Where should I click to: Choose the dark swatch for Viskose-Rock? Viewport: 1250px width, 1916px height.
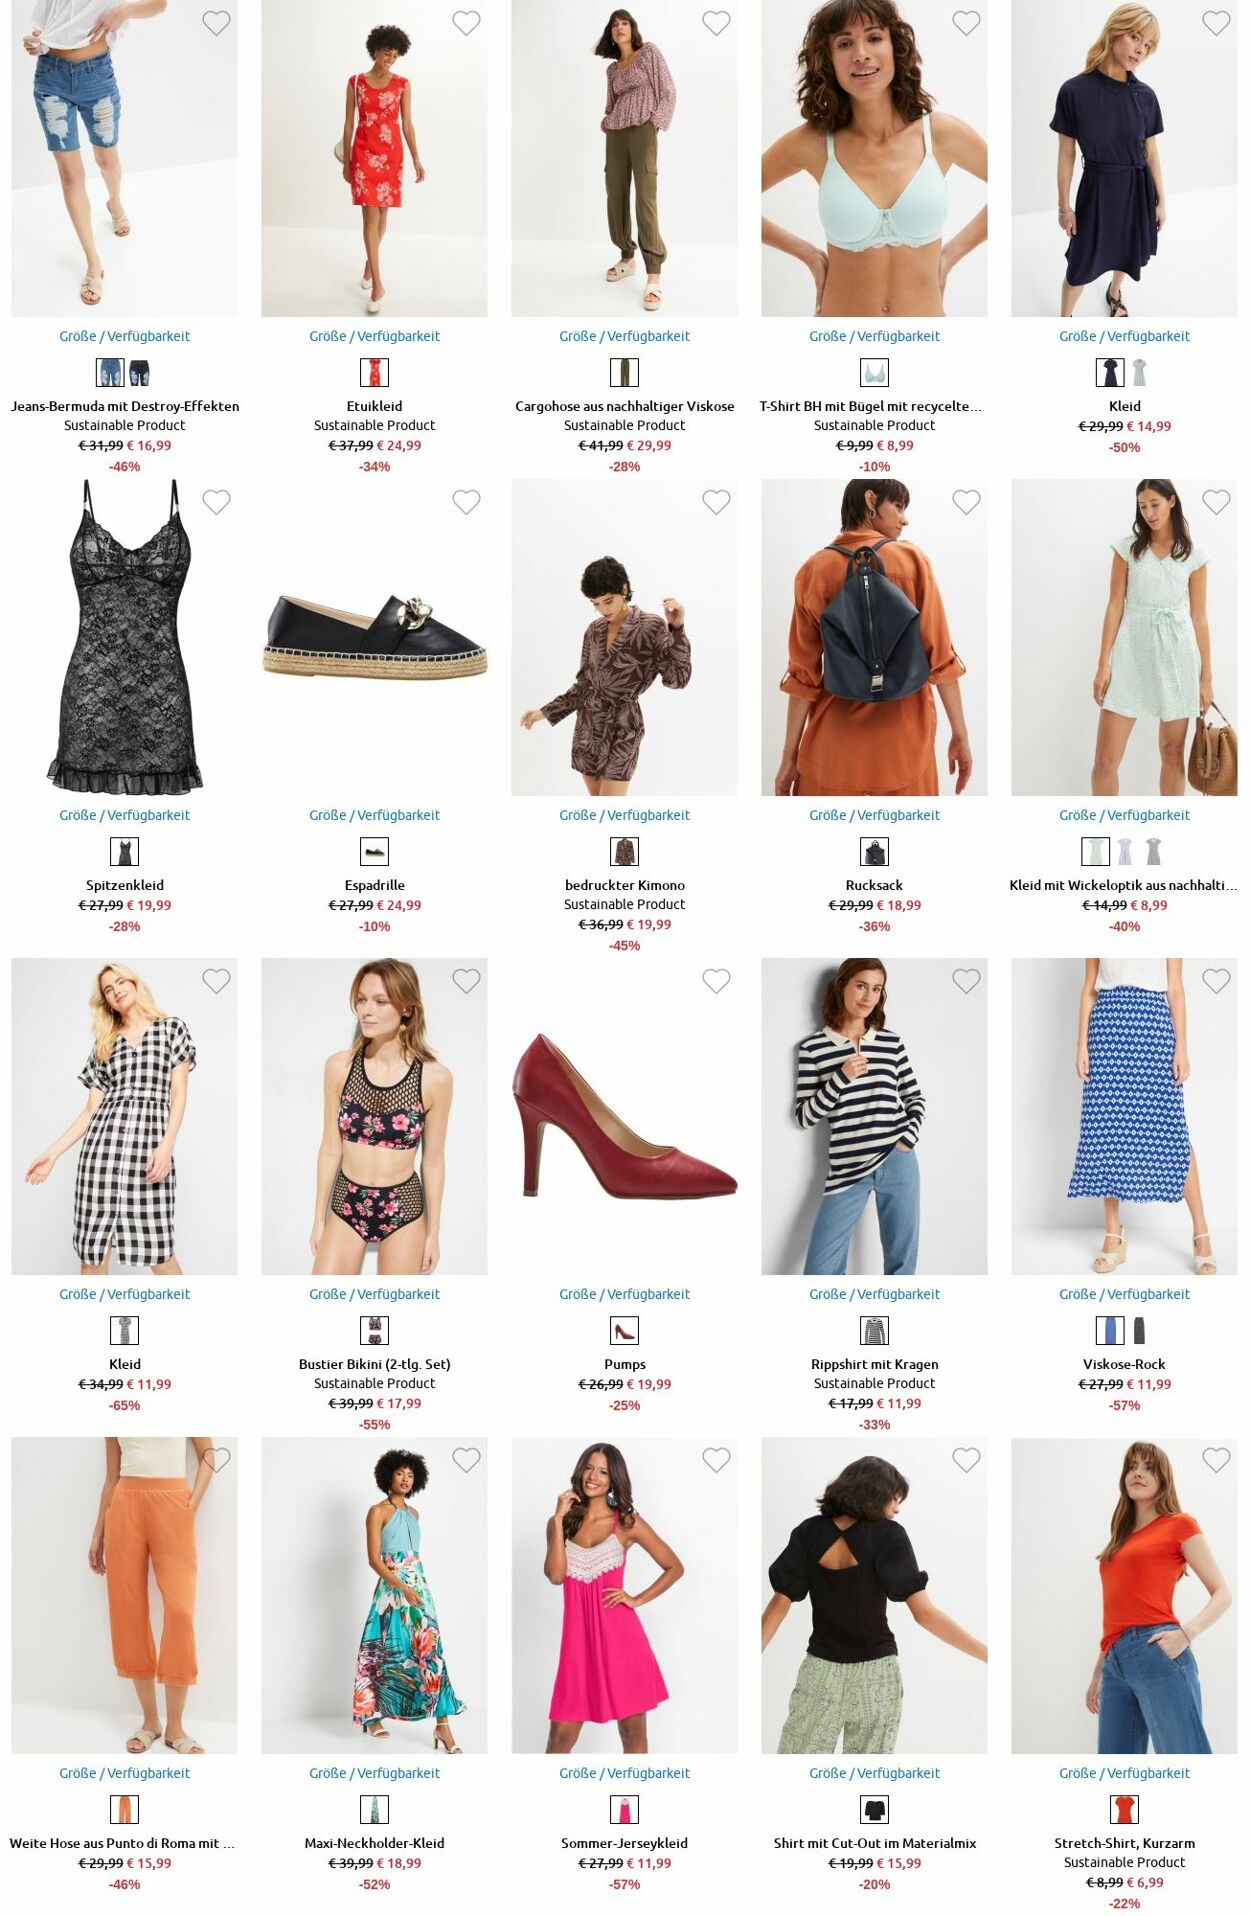1139,1331
